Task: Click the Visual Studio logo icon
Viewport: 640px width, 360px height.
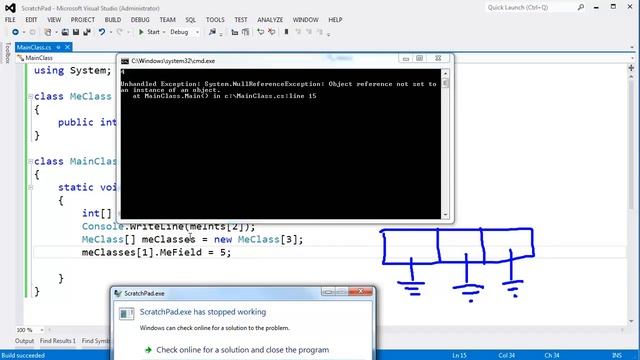Action: click(x=10, y=8)
